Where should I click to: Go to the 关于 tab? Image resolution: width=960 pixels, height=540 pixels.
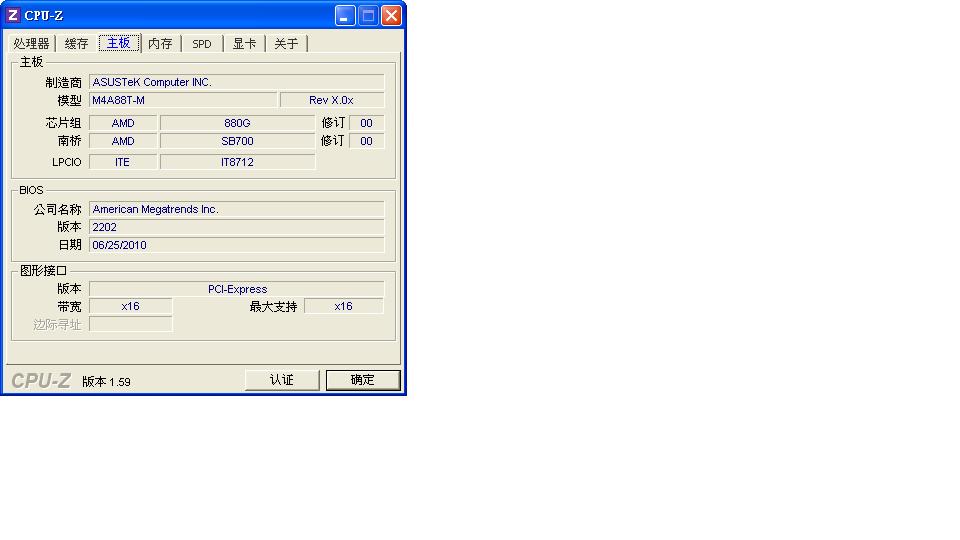pyautogui.click(x=286, y=43)
